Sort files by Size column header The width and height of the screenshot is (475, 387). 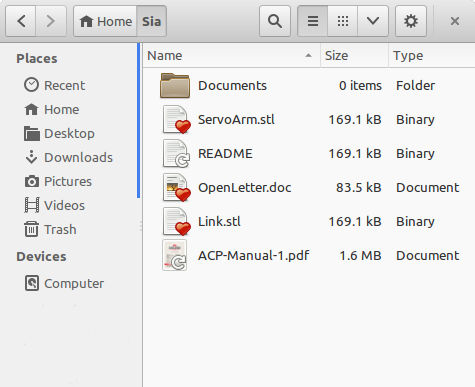pyautogui.click(x=354, y=56)
